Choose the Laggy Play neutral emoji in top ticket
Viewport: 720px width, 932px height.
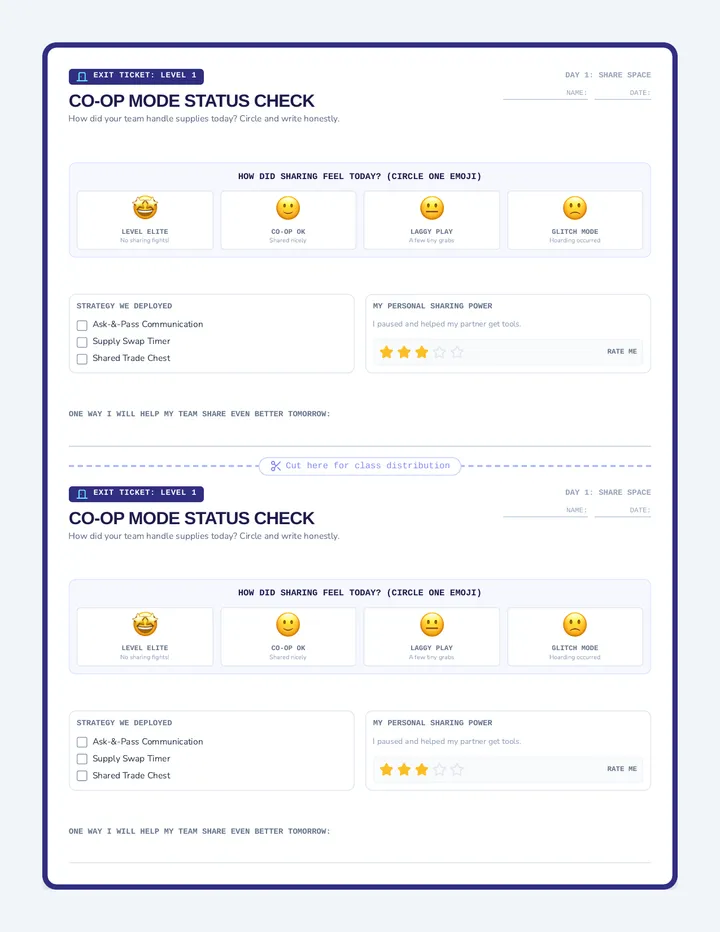[x=432, y=208]
